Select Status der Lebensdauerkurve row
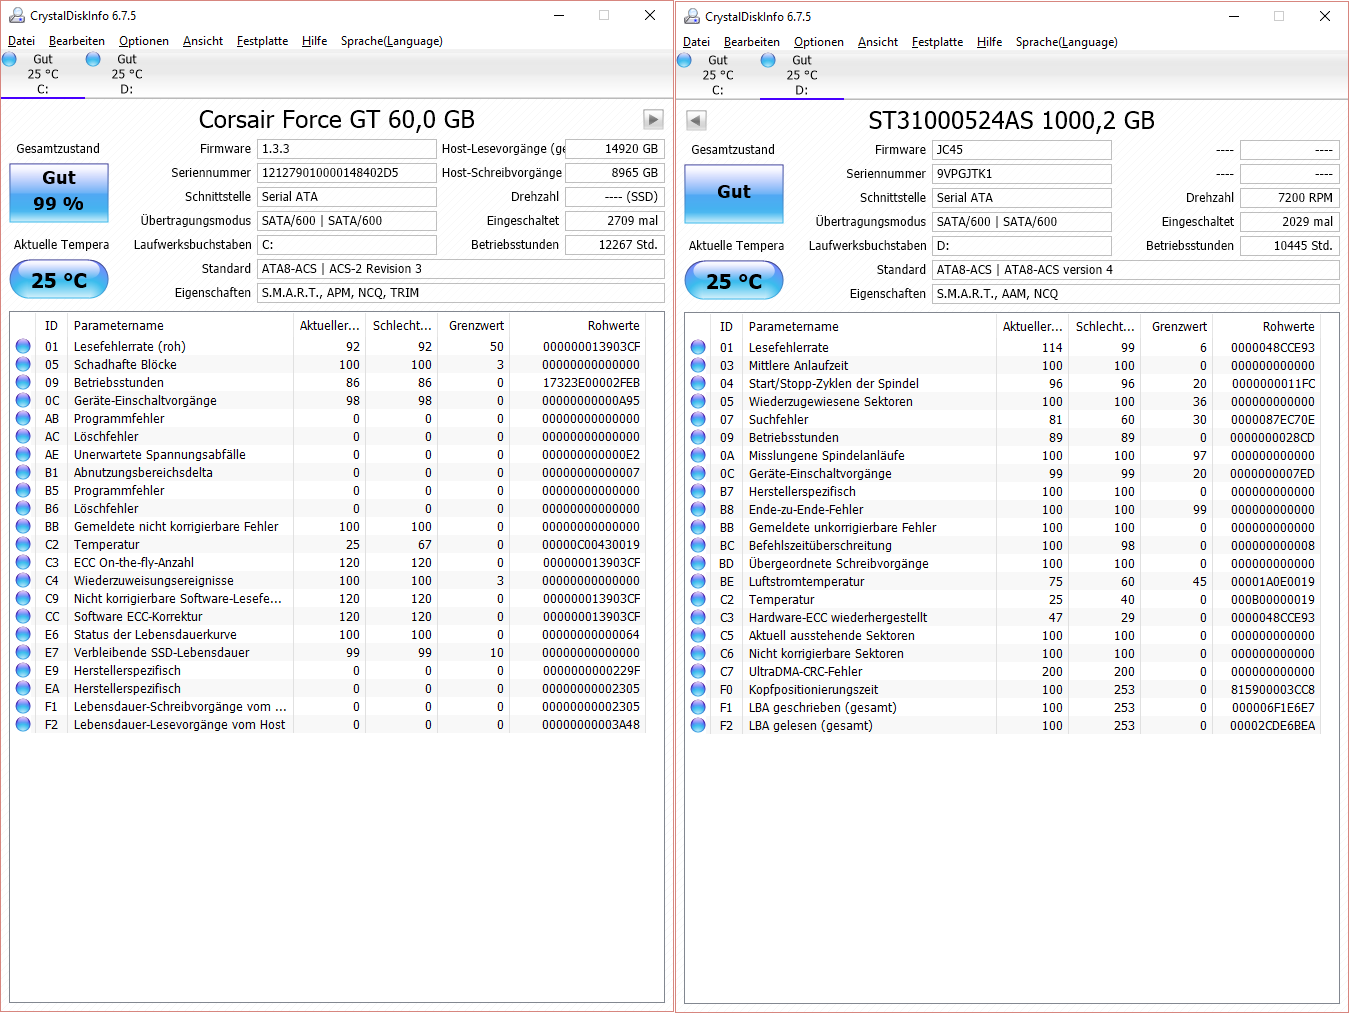This screenshot has height=1014, width=1350. 328,634
